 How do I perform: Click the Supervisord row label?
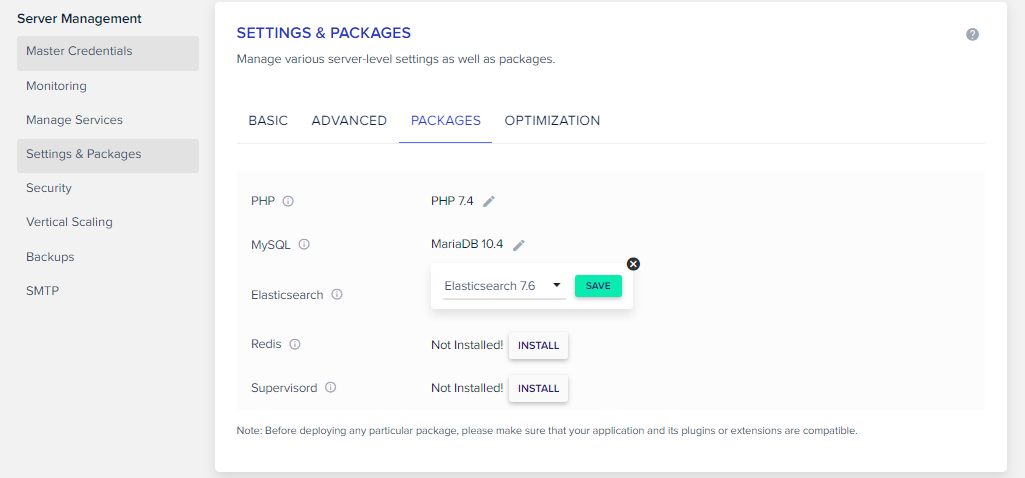pos(284,388)
